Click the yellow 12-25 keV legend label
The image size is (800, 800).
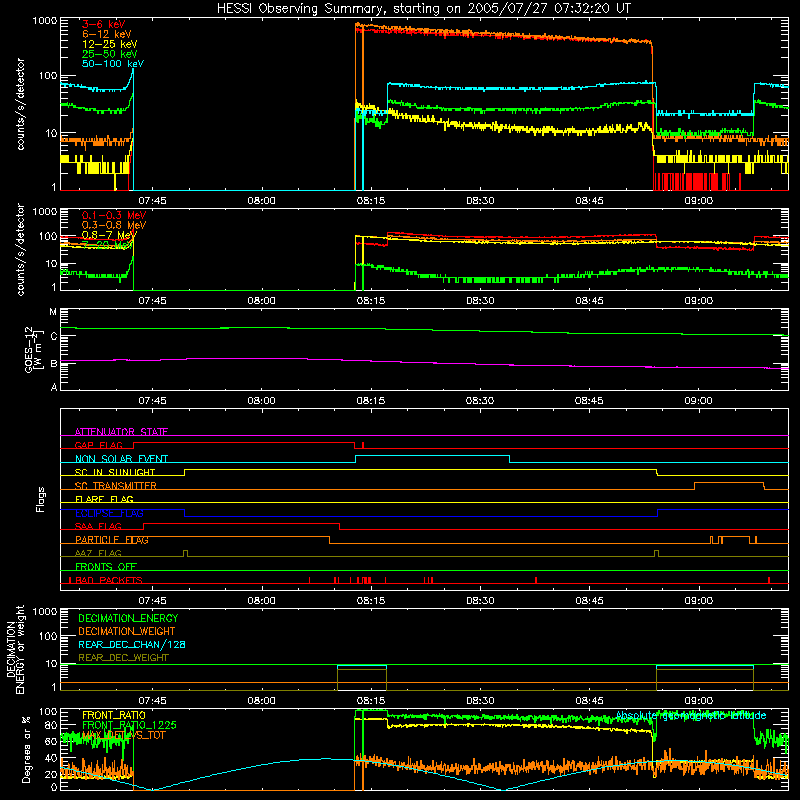tap(109, 44)
